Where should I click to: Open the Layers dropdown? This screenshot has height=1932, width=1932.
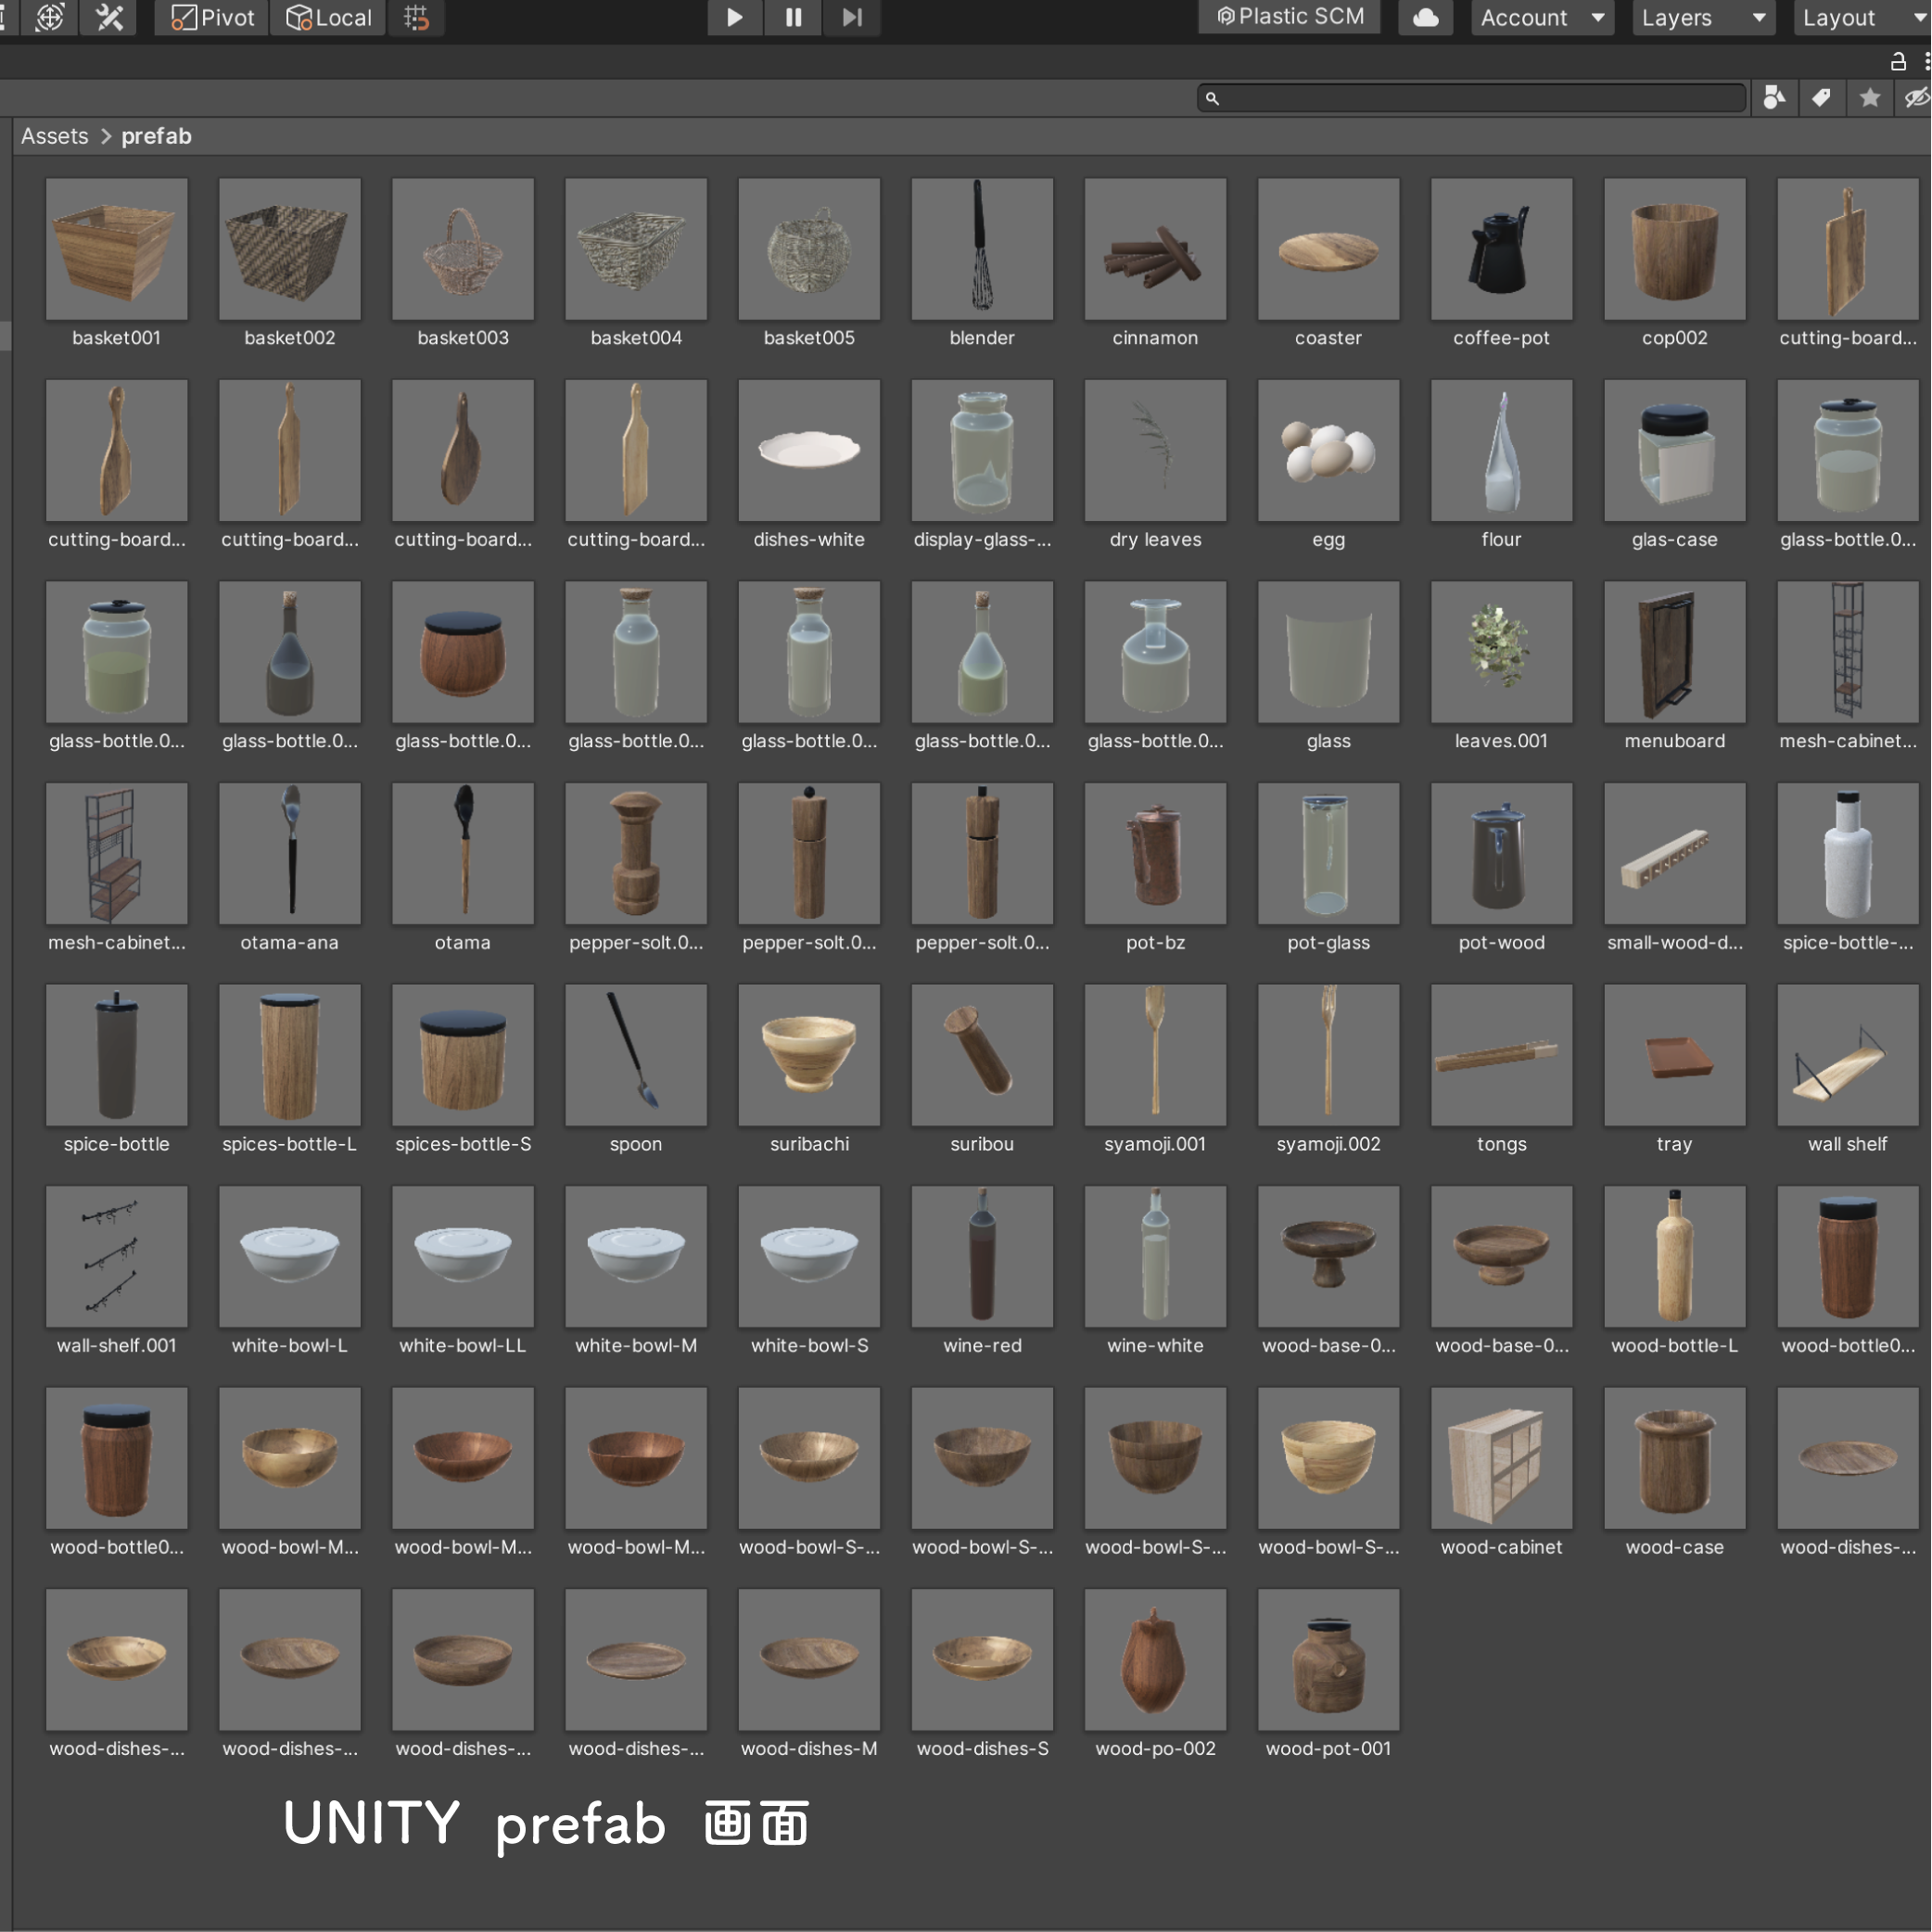point(1703,17)
